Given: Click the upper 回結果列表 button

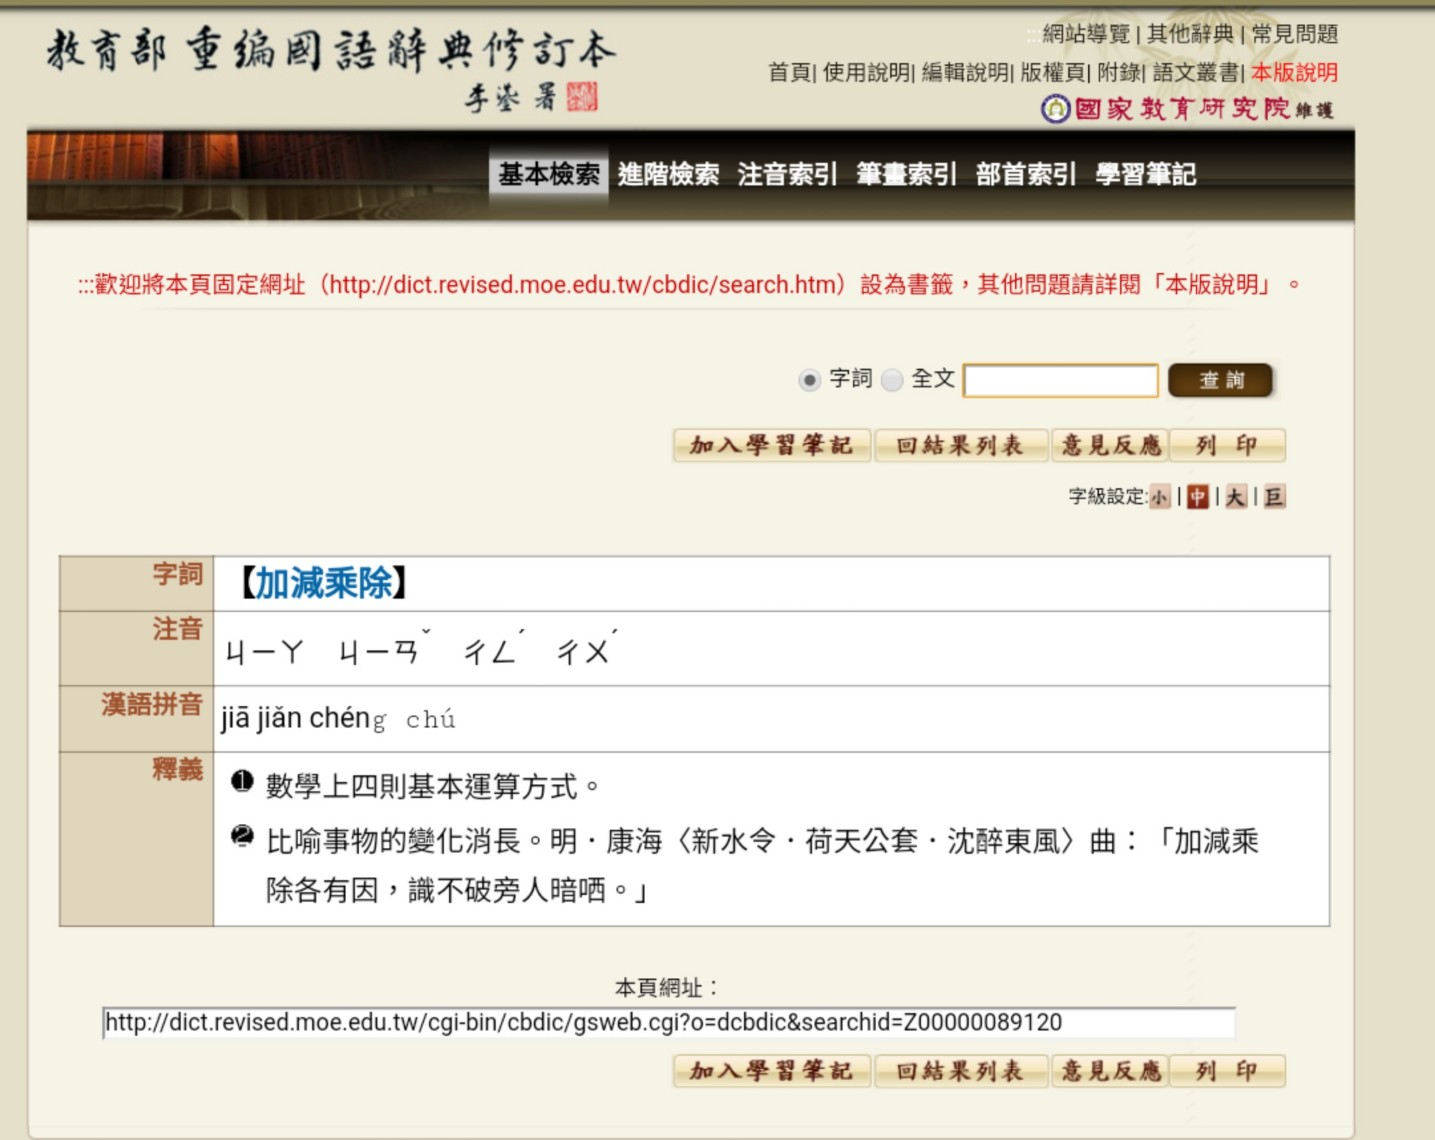Looking at the screenshot, I should [961, 445].
